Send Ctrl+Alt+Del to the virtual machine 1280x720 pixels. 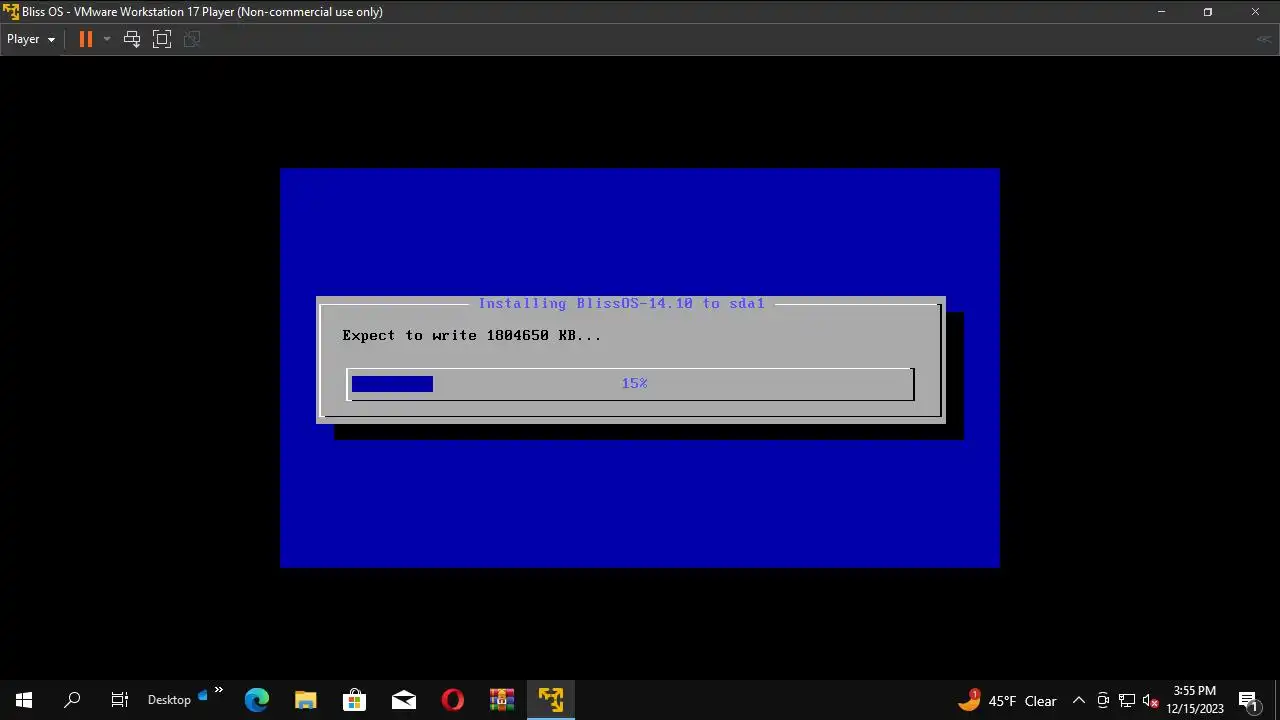coord(132,39)
